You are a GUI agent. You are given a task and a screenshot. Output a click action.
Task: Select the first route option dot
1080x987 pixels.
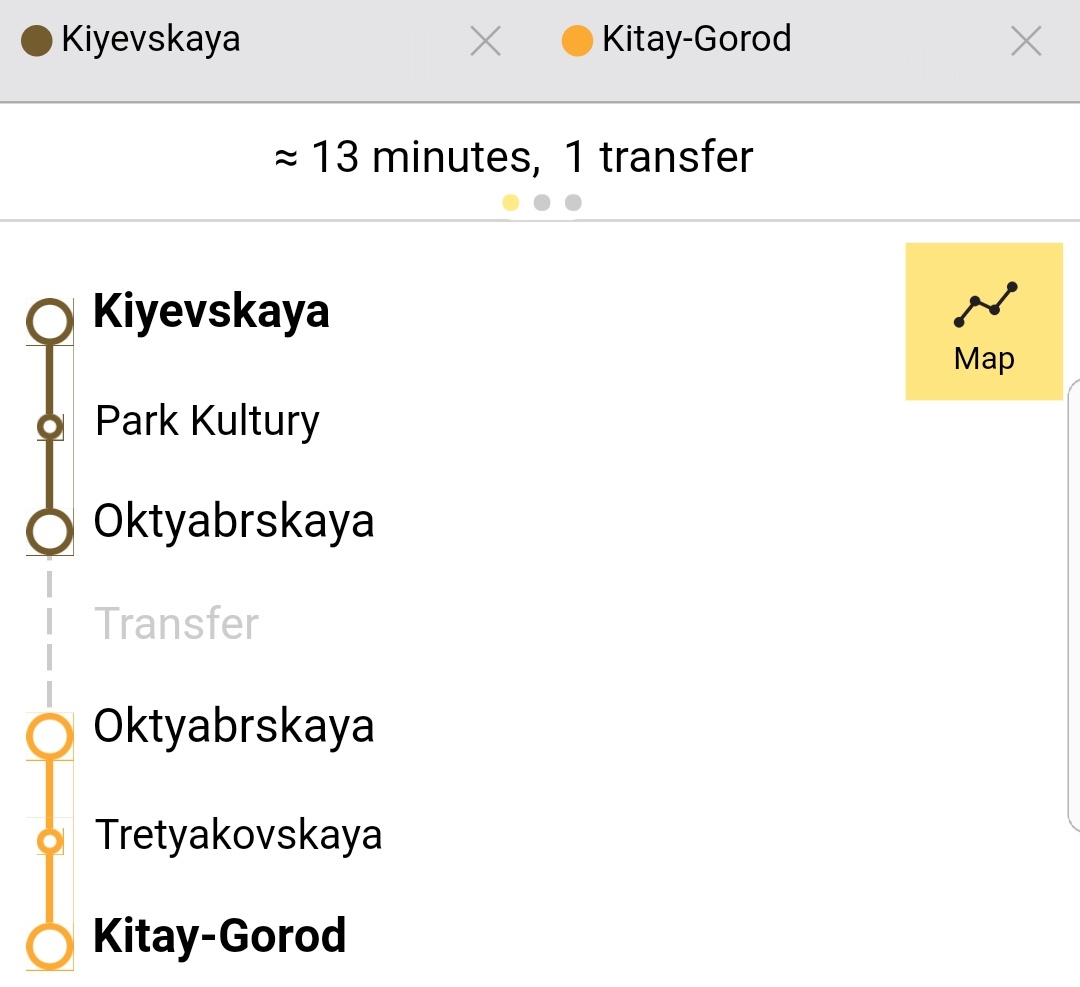[x=510, y=202]
